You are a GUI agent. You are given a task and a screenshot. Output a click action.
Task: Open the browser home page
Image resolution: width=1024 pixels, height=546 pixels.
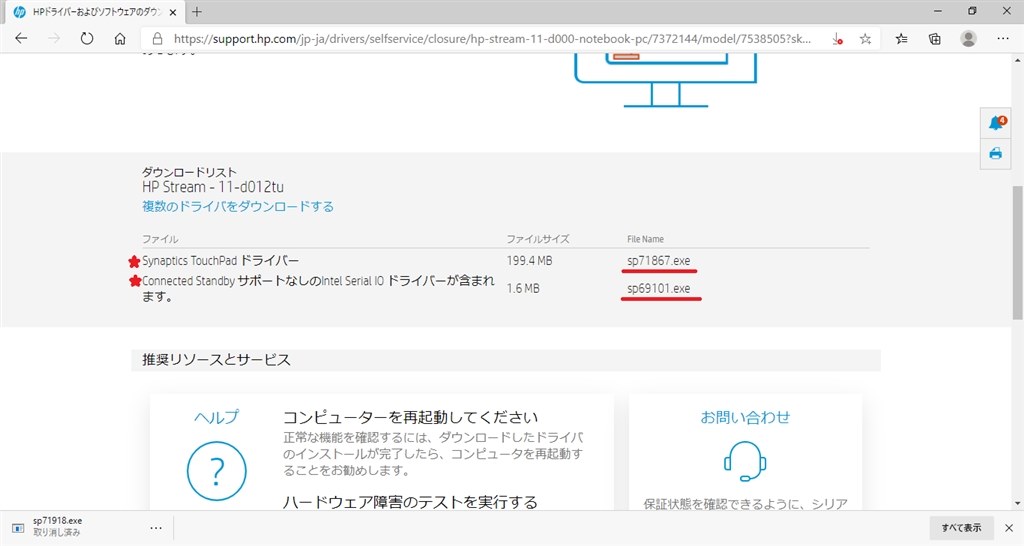point(120,39)
